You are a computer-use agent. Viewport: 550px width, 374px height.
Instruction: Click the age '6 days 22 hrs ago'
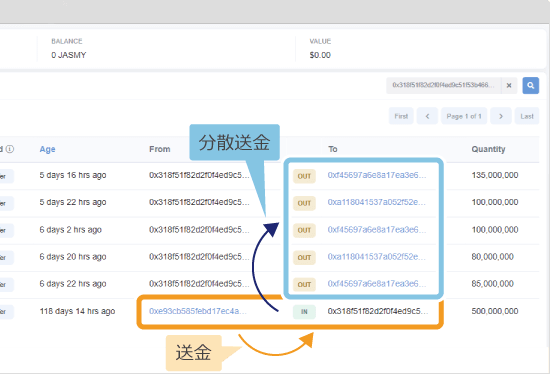click(73, 284)
